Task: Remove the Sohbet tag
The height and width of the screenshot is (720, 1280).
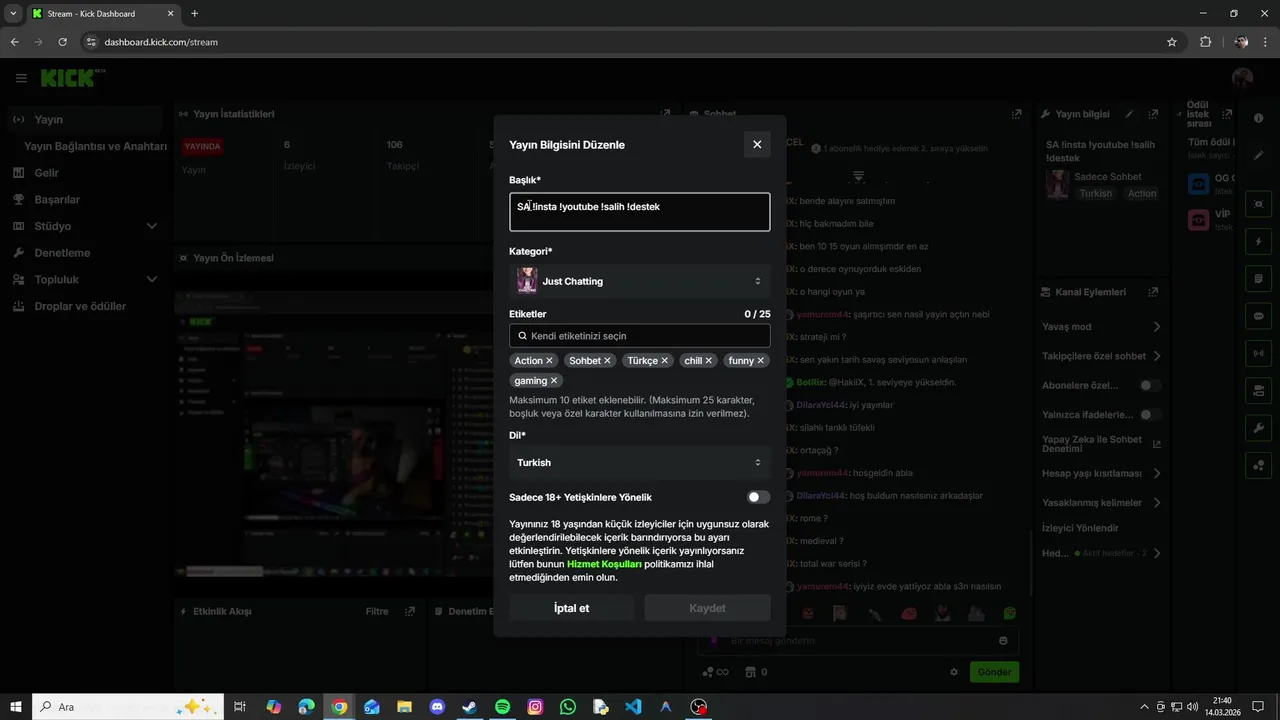Action: (x=607, y=361)
